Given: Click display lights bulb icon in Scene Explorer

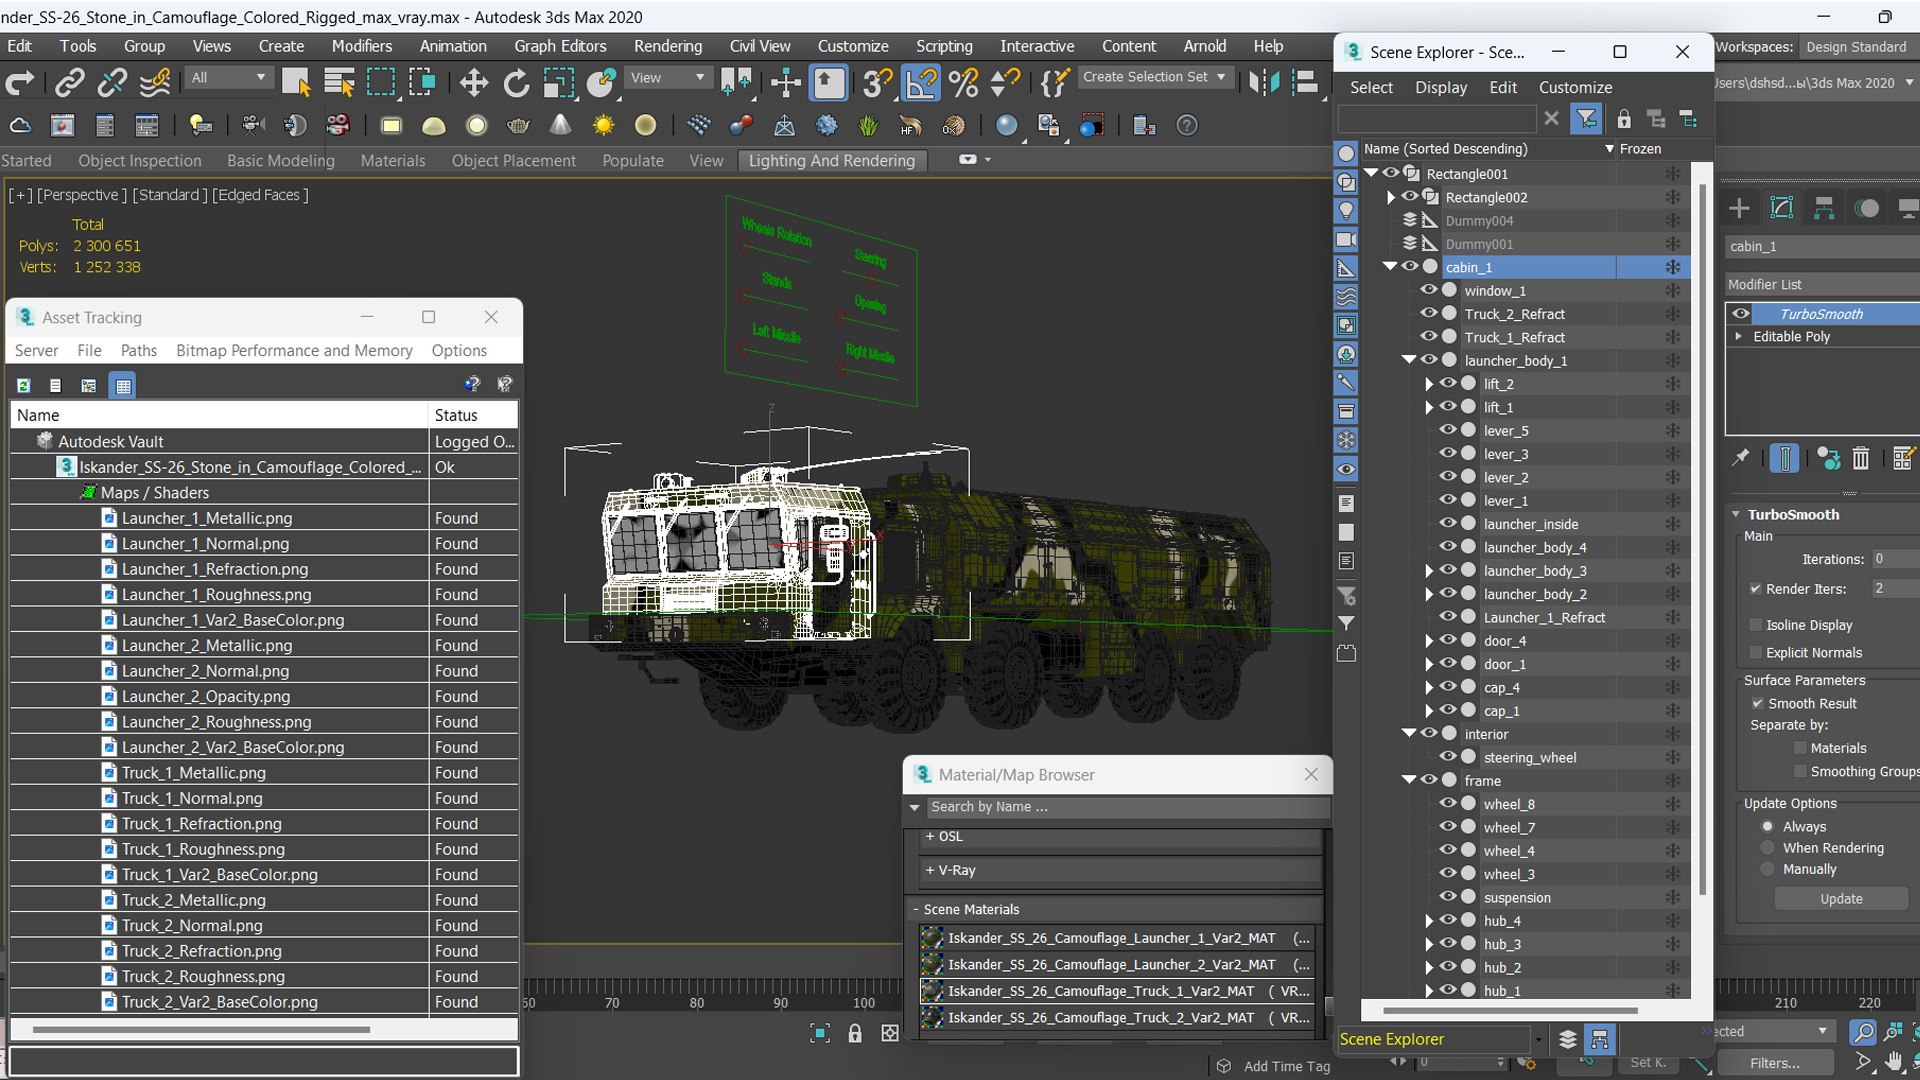Looking at the screenshot, I should (1346, 211).
